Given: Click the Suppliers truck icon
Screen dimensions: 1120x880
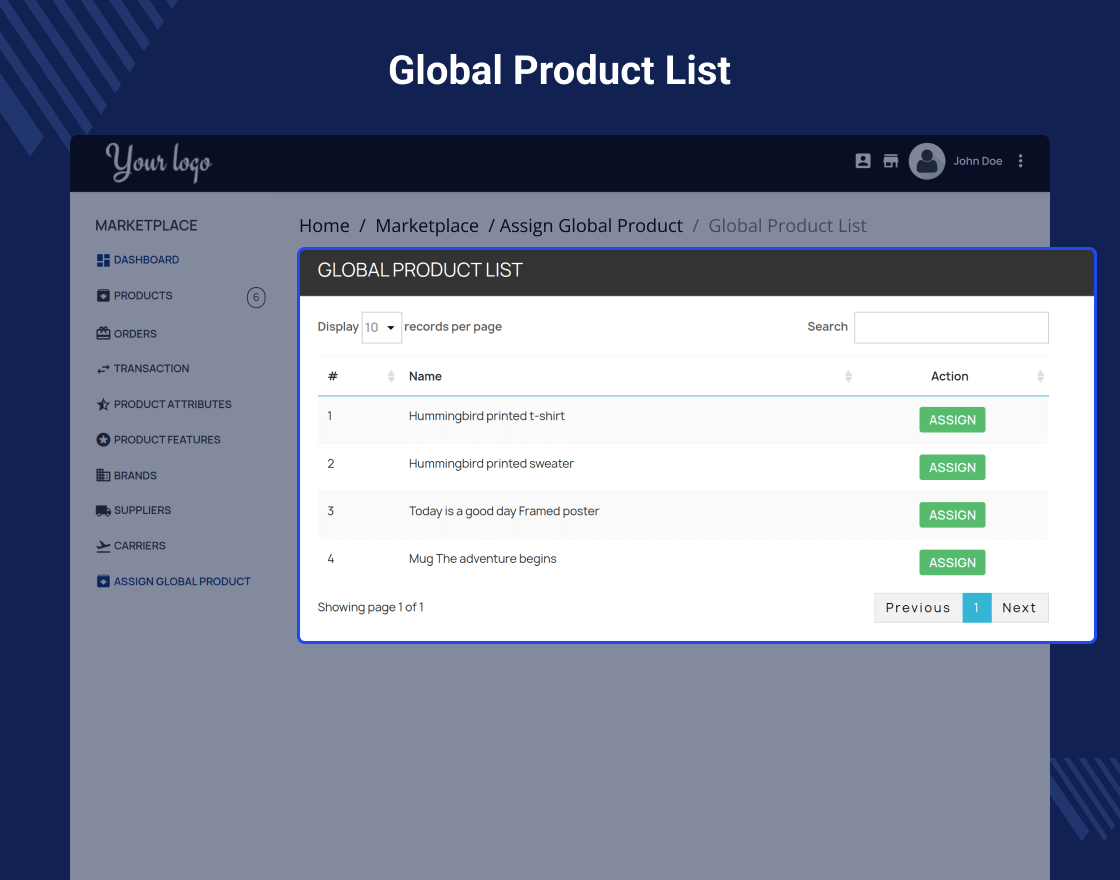Looking at the screenshot, I should point(104,510).
